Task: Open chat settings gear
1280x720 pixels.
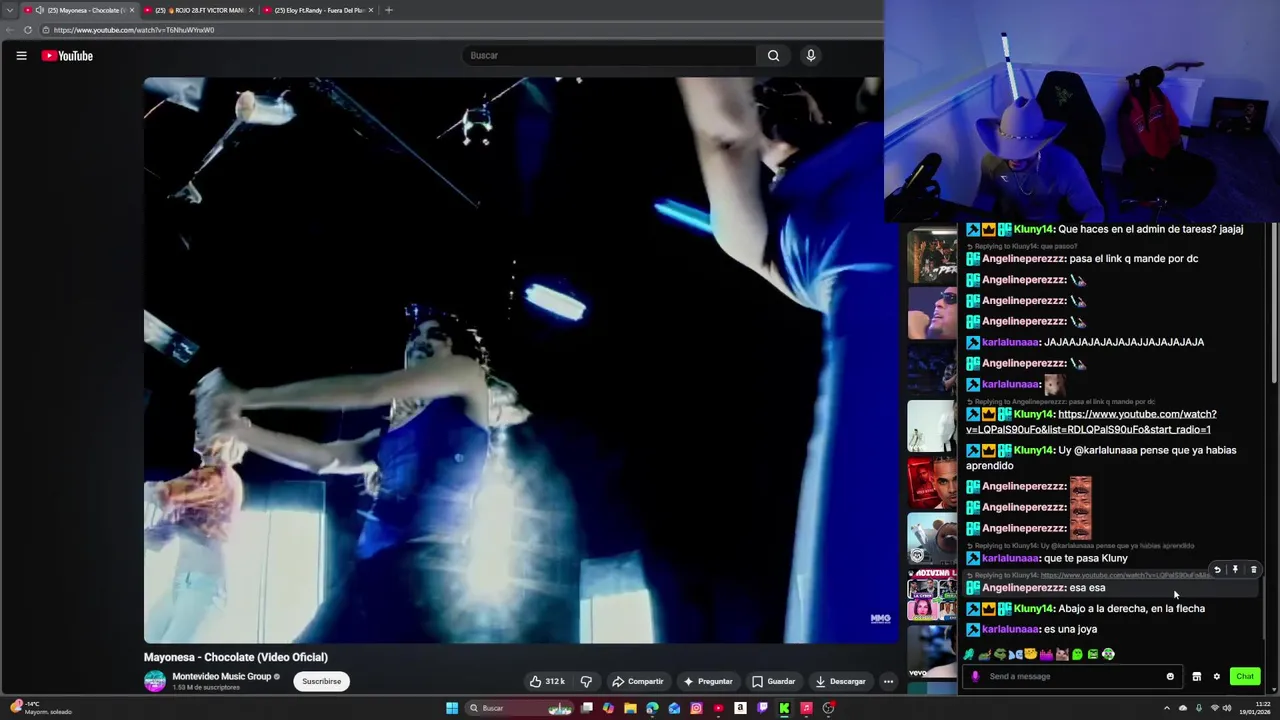Action: [1217, 677]
